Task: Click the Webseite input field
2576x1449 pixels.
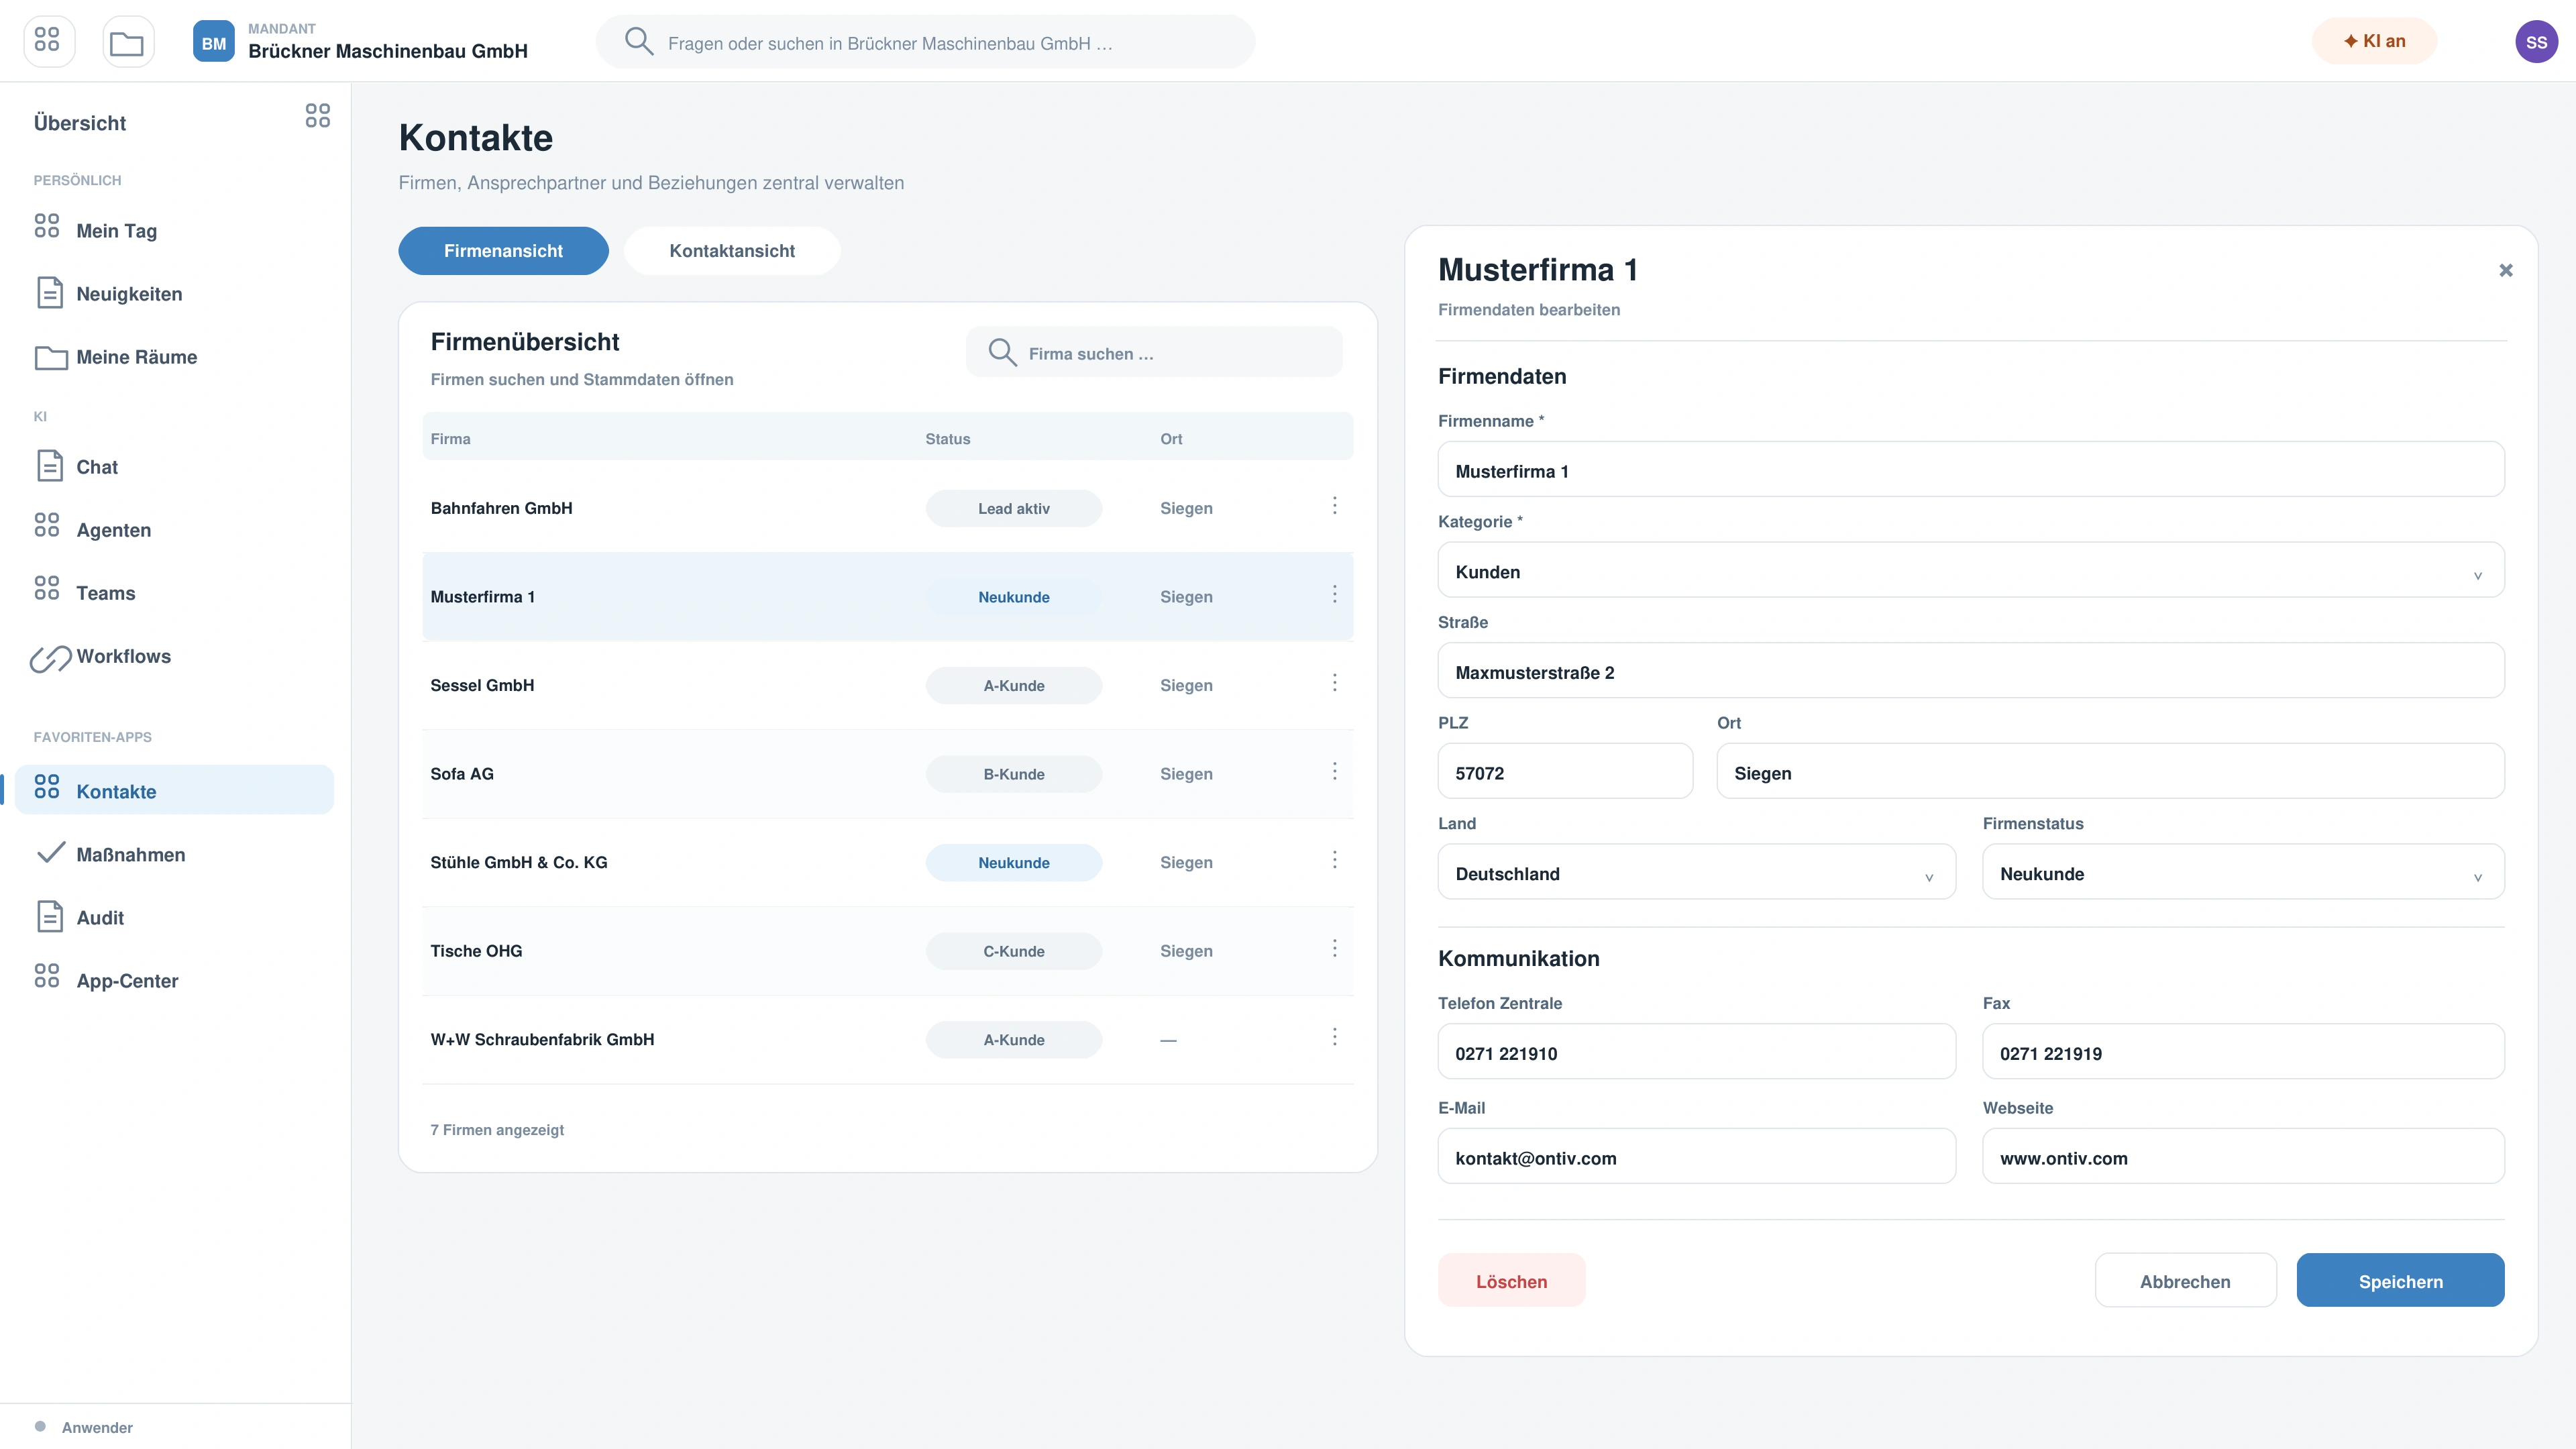Action: 2243,1157
